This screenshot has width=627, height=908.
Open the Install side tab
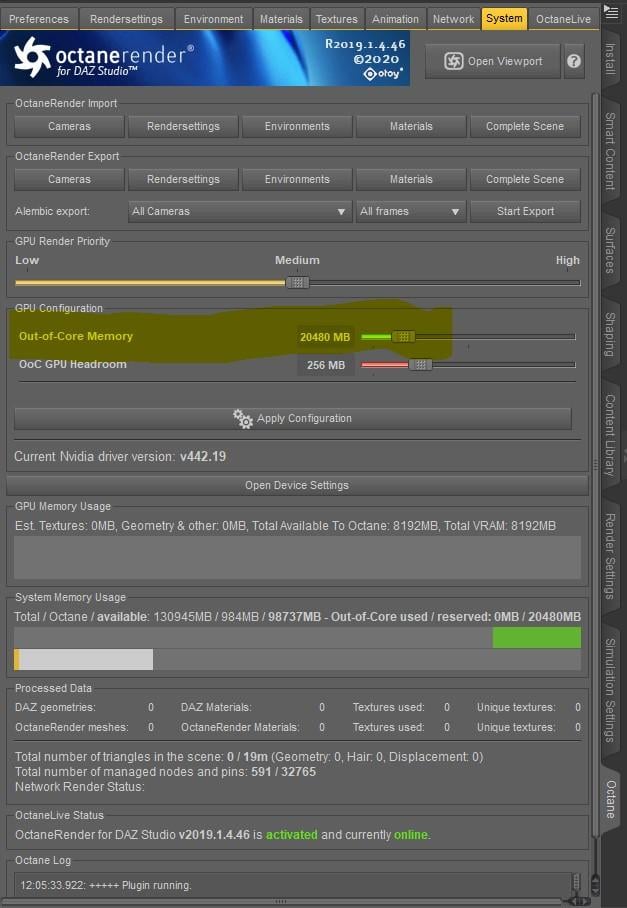pos(610,59)
